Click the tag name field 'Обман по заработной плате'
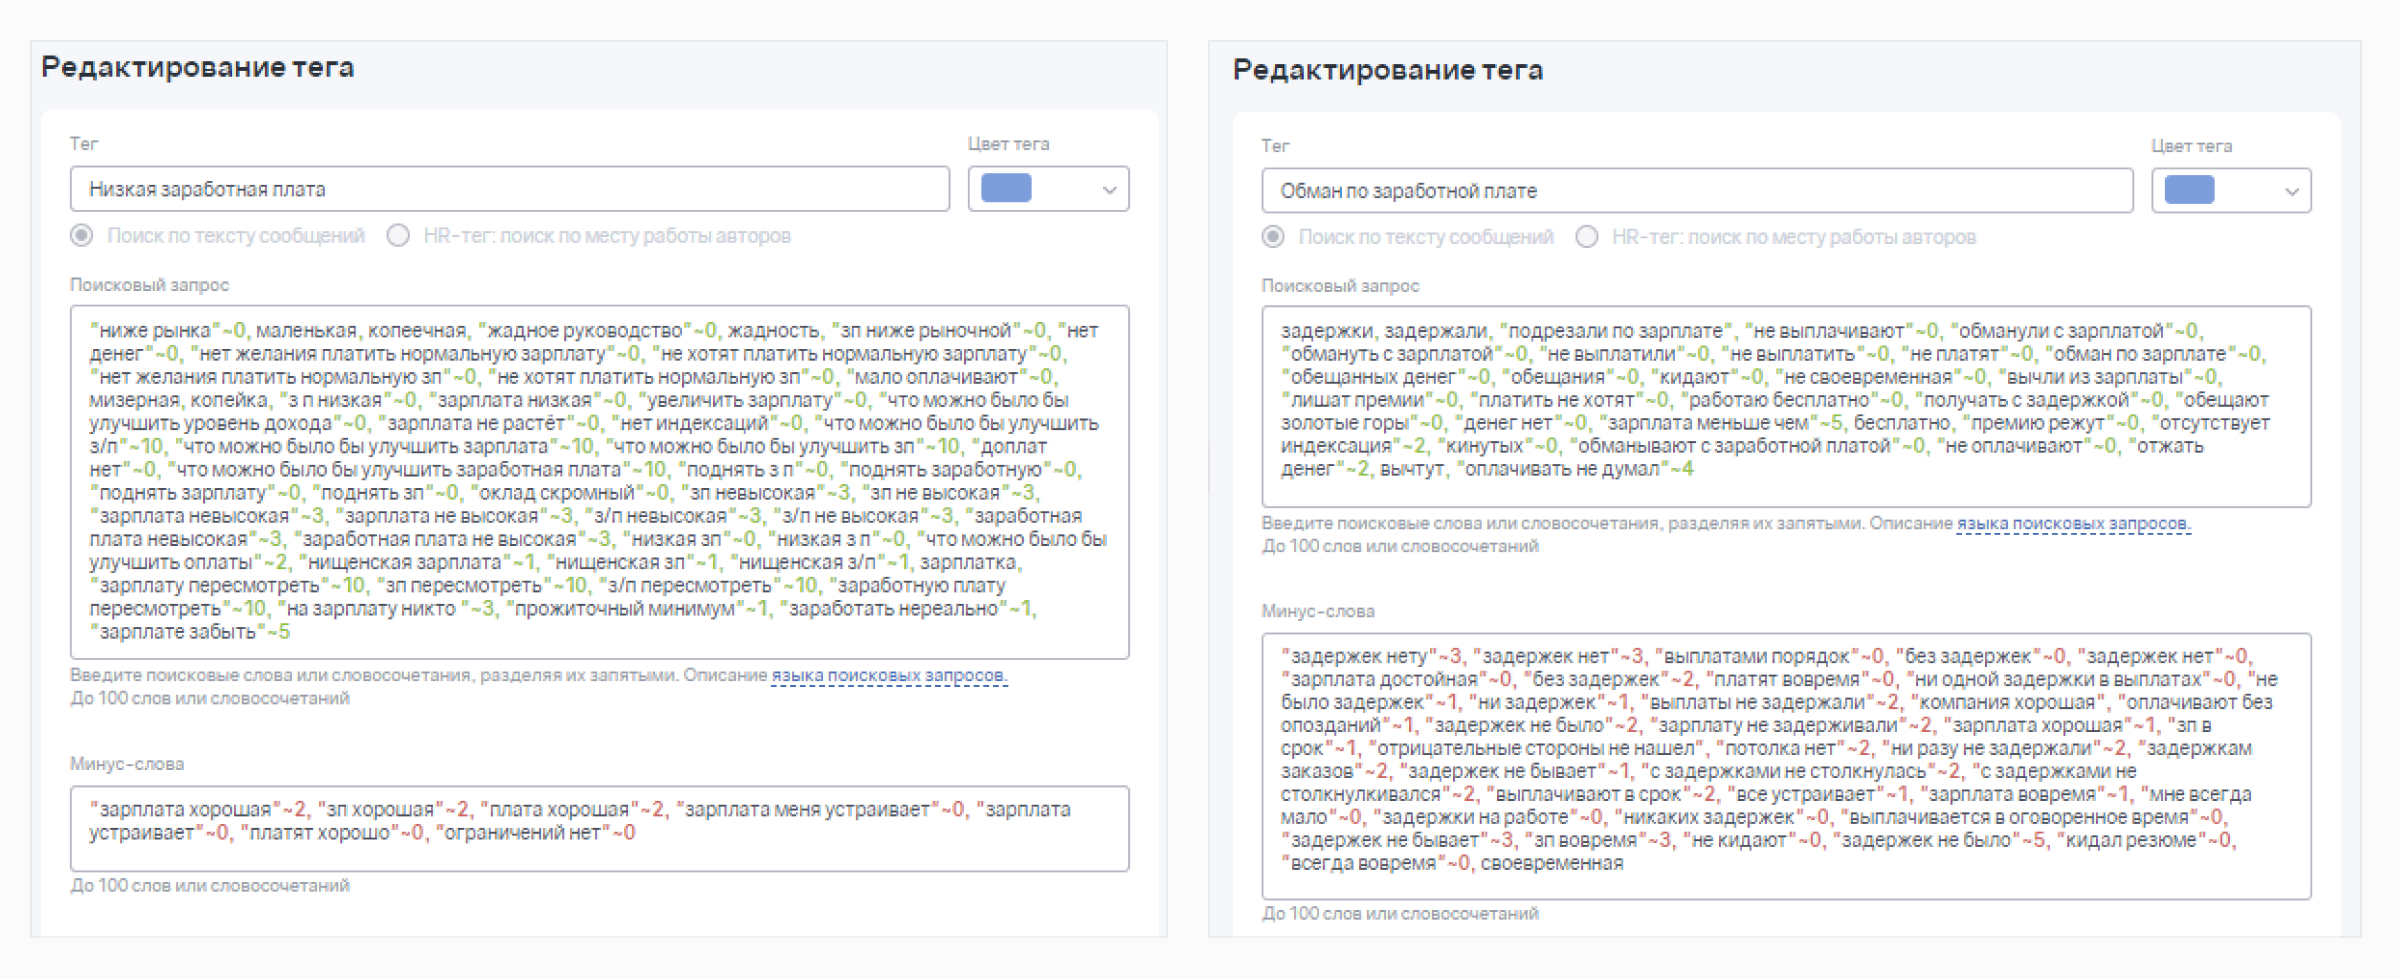 click(x=1696, y=191)
